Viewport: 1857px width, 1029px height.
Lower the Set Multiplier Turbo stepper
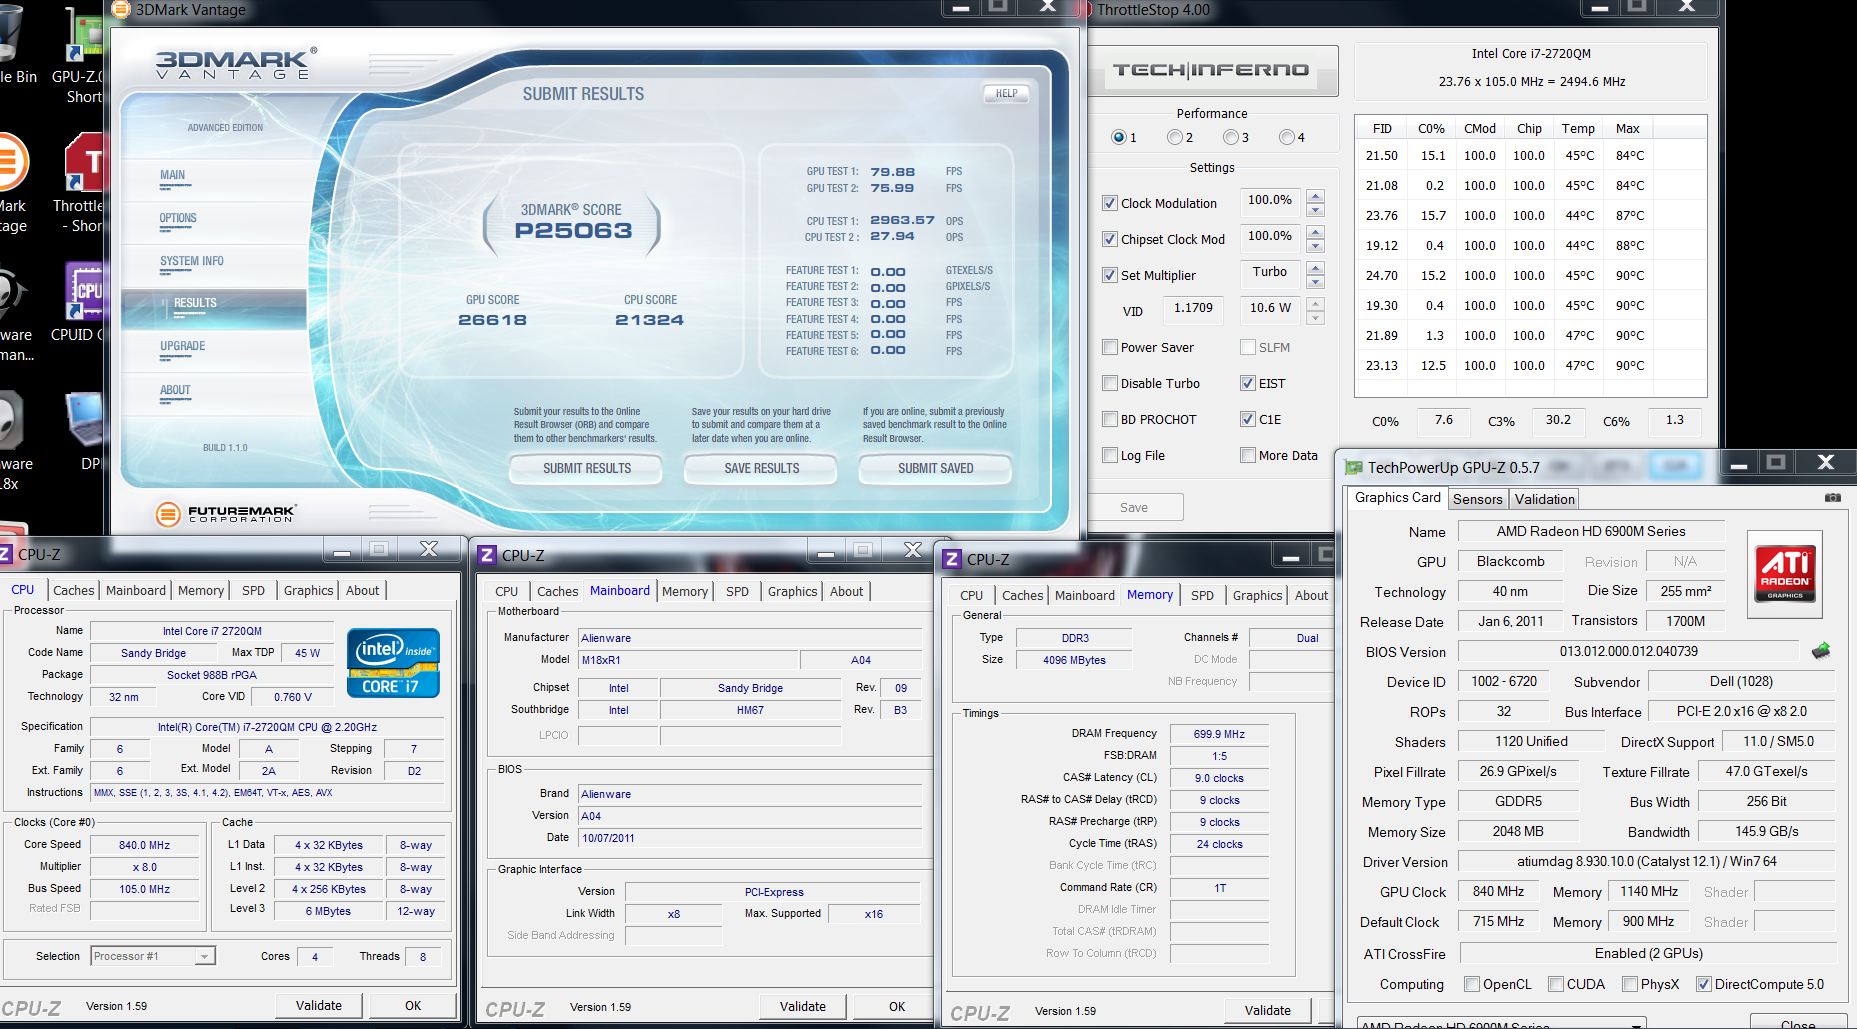coord(1316,282)
